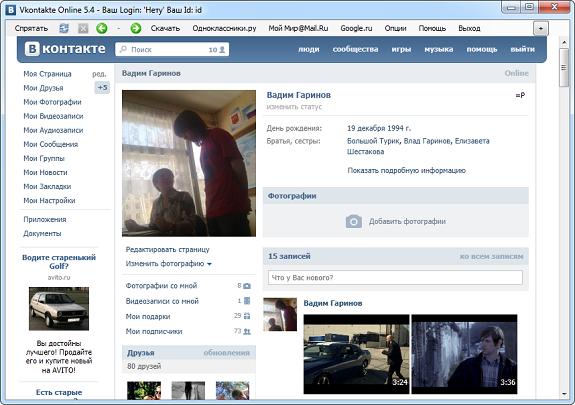This screenshot has width=575, height=405.
Task: Click the film icon beside Видеозаписи со мной
Action: pyautogui.click(x=247, y=301)
